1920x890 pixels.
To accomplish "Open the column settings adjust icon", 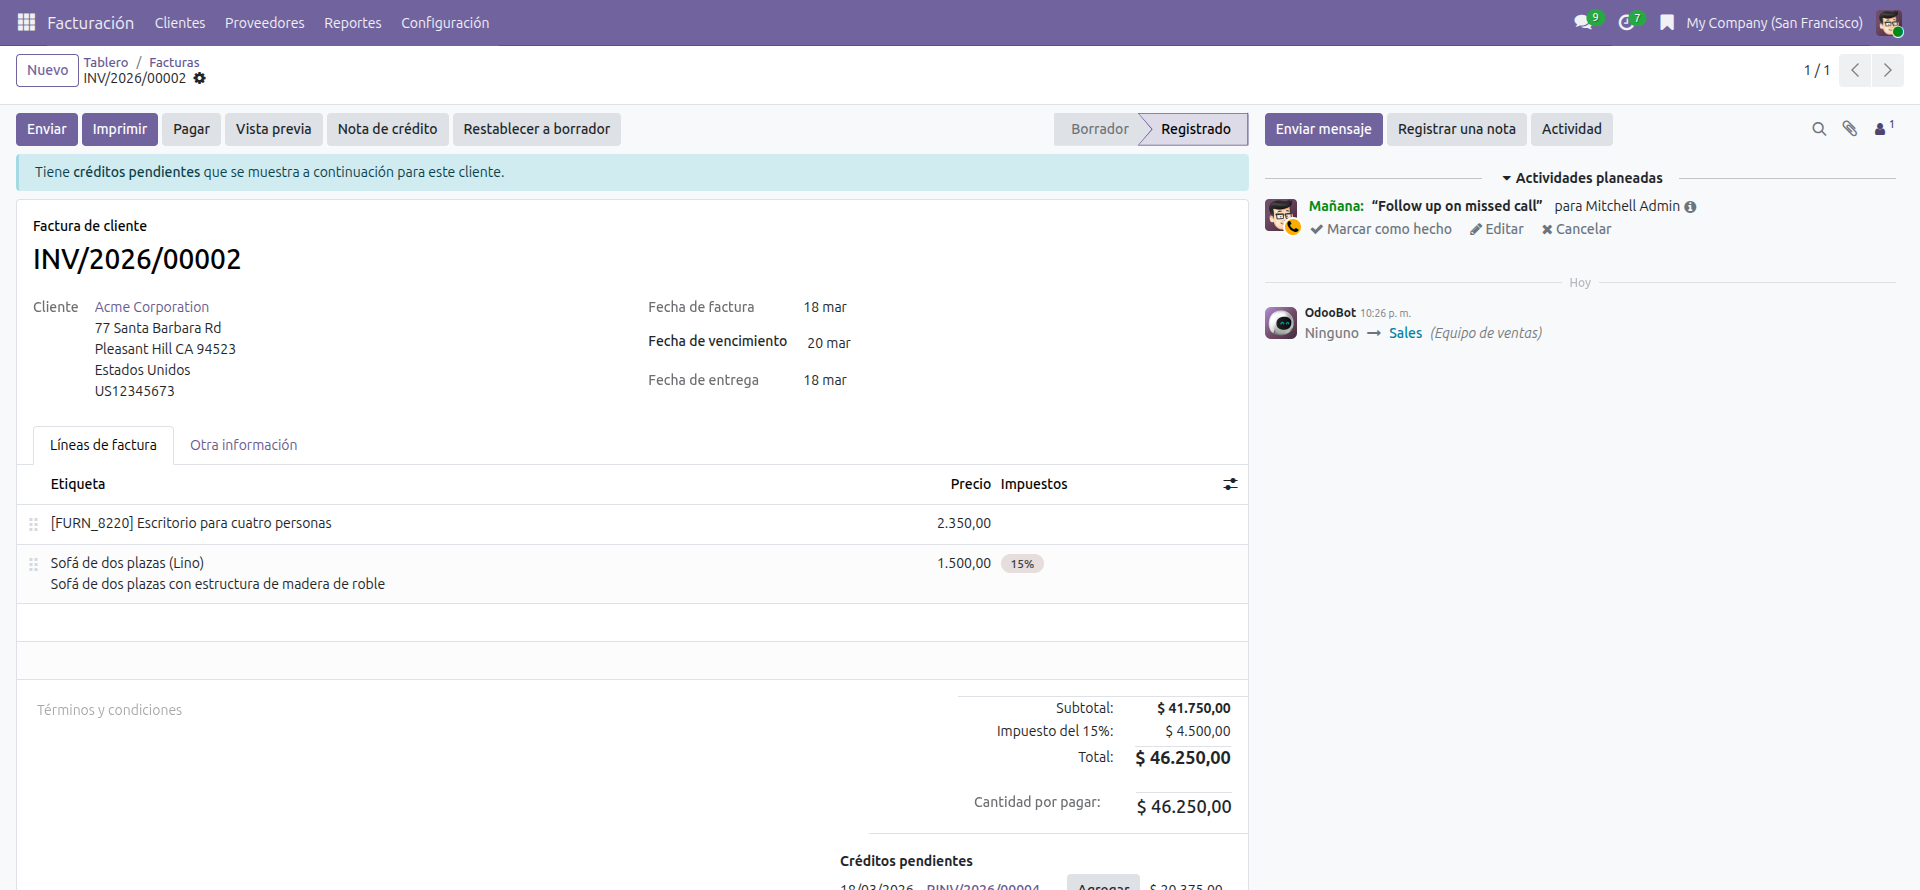I will click(x=1230, y=484).
